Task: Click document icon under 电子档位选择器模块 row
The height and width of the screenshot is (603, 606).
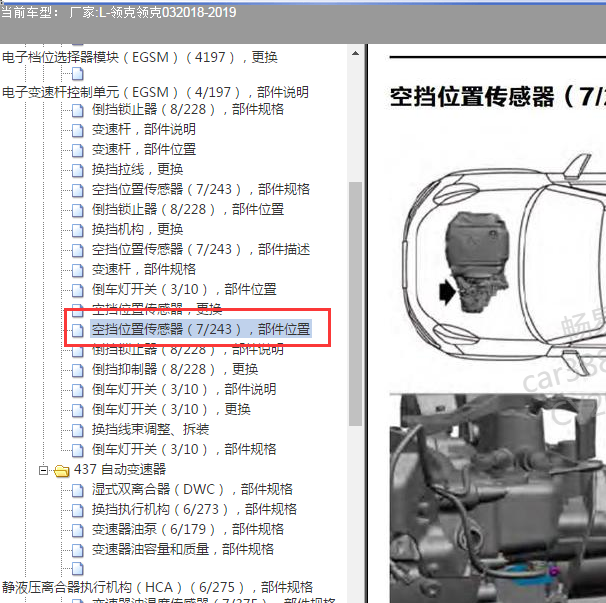Action: [x=78, y=74]
